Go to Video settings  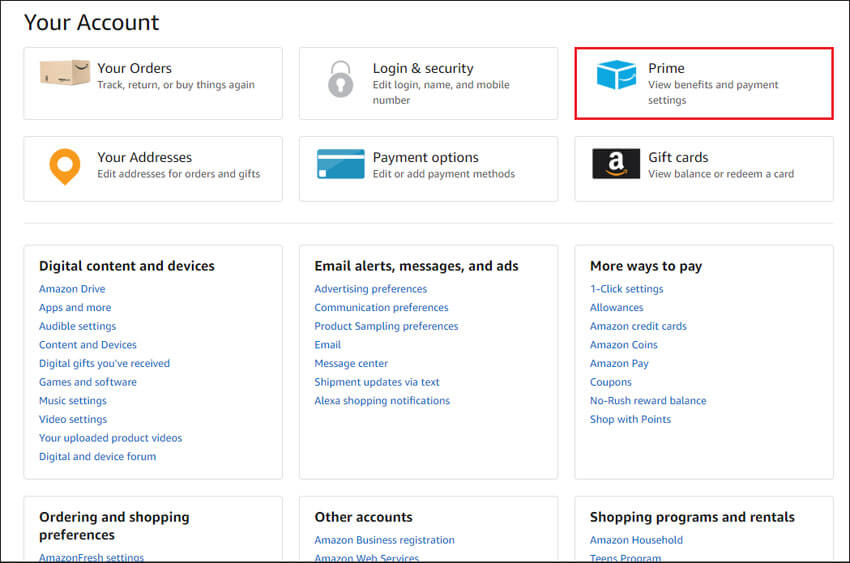point(73,419)
